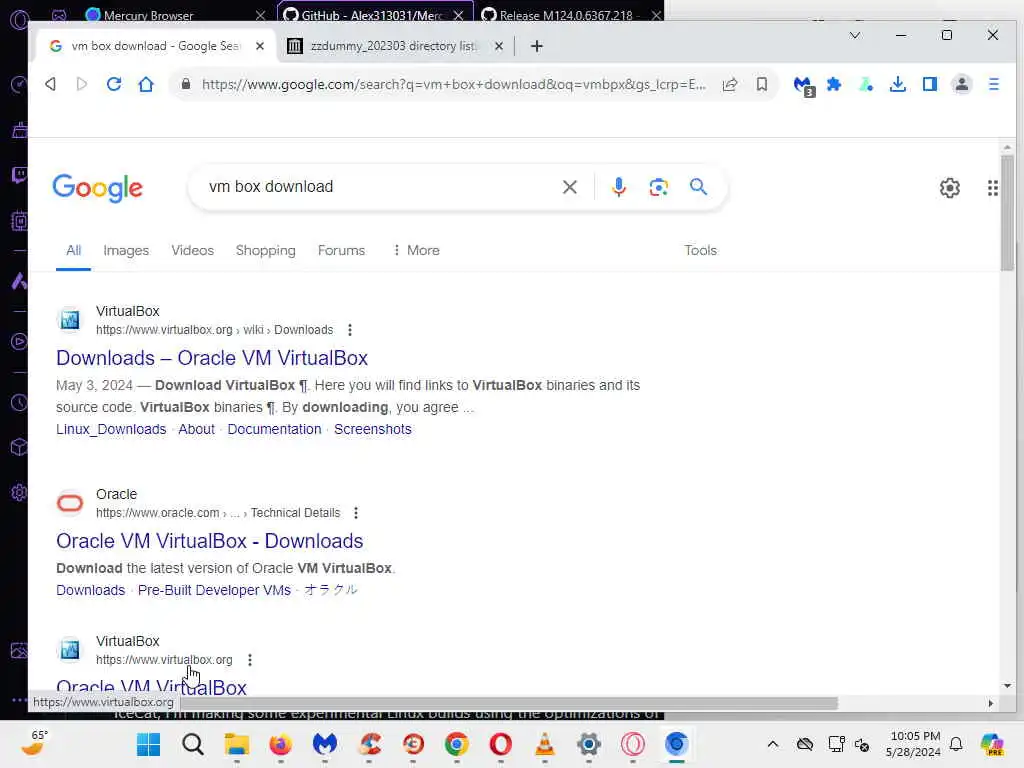Open a new tab with plus button
This screenshot has width=1024, height=768.
click(537, 46)
